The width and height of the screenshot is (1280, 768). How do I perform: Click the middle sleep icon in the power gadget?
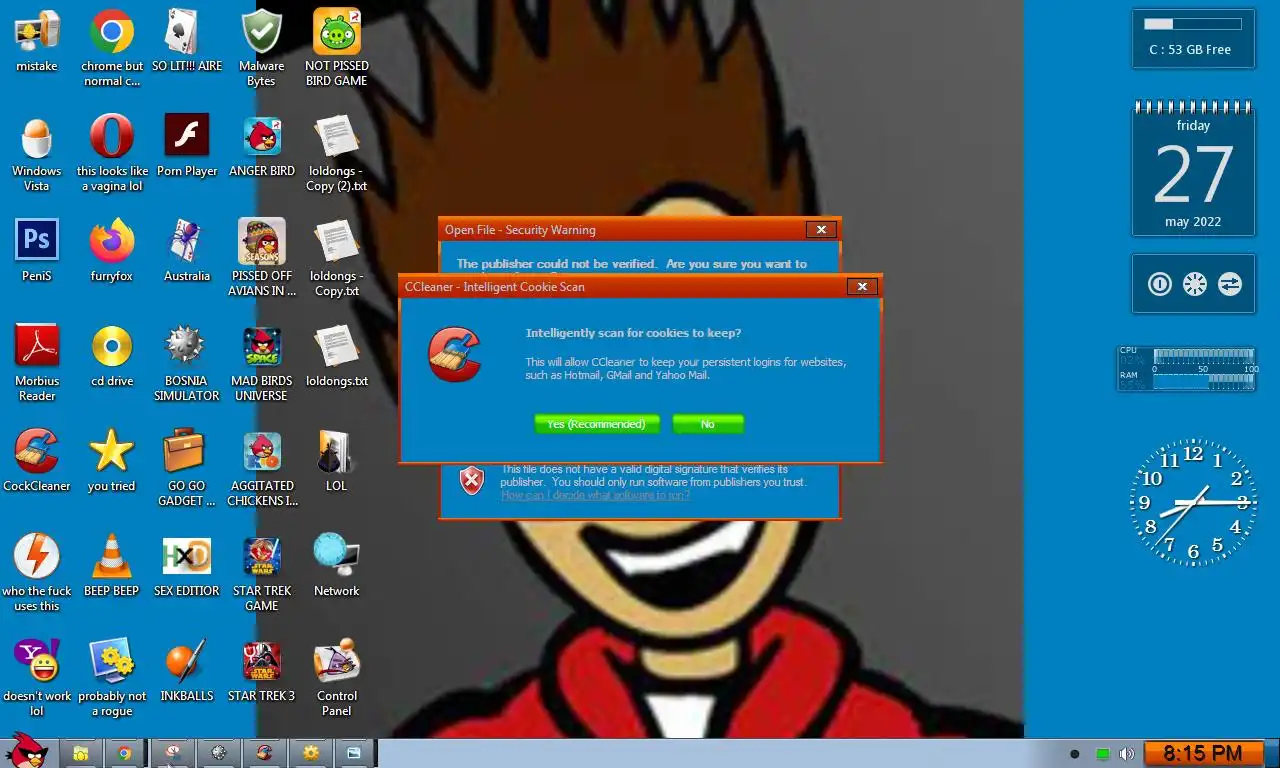(1194, 284)
